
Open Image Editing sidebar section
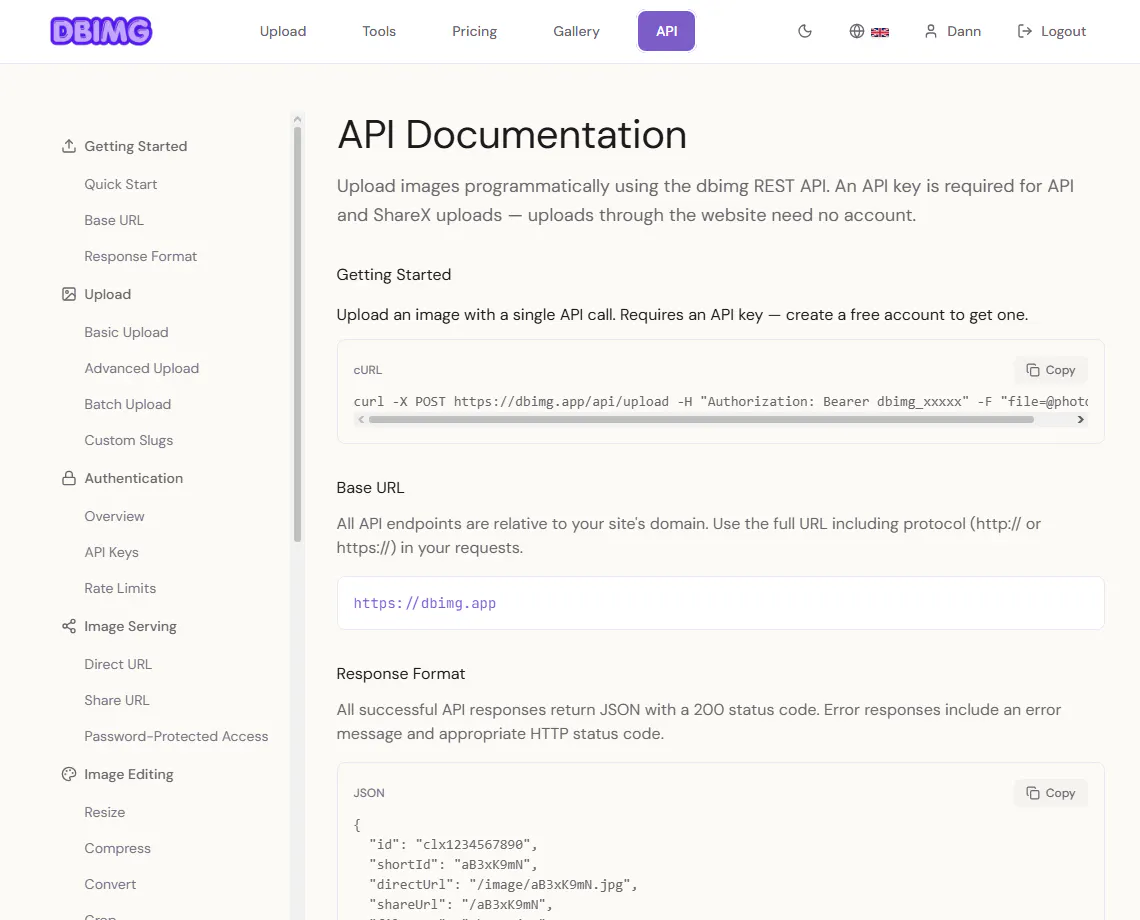click(x=129, y=775)
